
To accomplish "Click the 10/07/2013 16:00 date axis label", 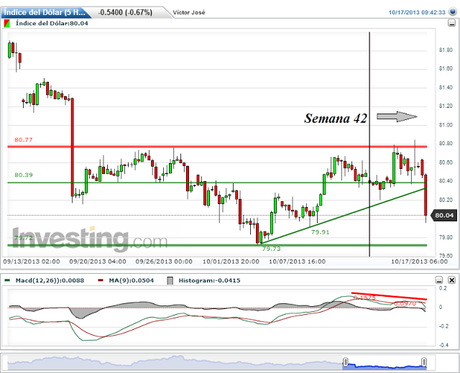I will tap(297, 262).
